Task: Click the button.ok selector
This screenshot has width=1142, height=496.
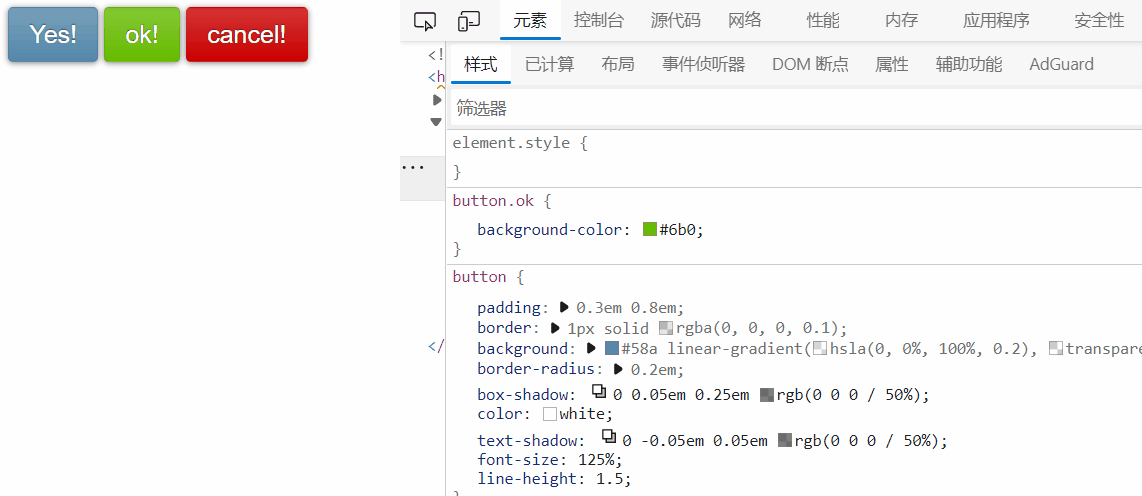Action: (493, 200)
